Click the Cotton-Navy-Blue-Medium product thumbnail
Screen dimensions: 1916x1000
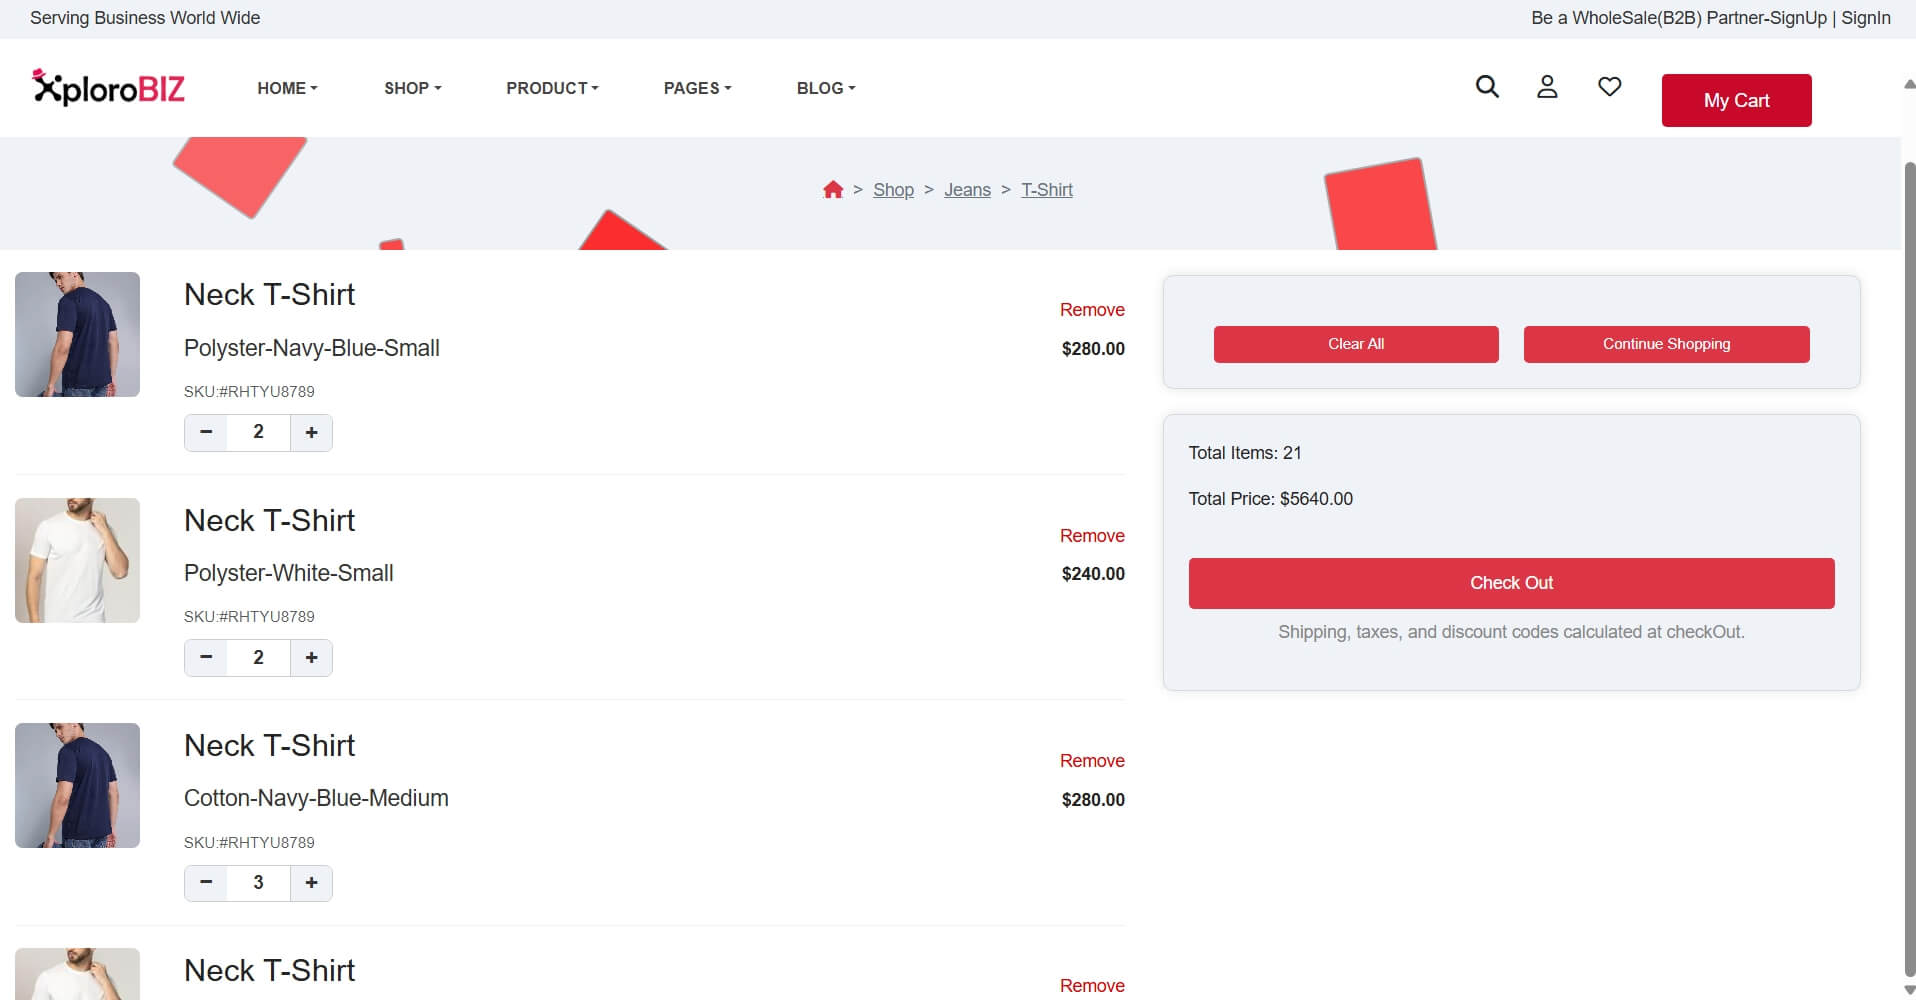78,785
